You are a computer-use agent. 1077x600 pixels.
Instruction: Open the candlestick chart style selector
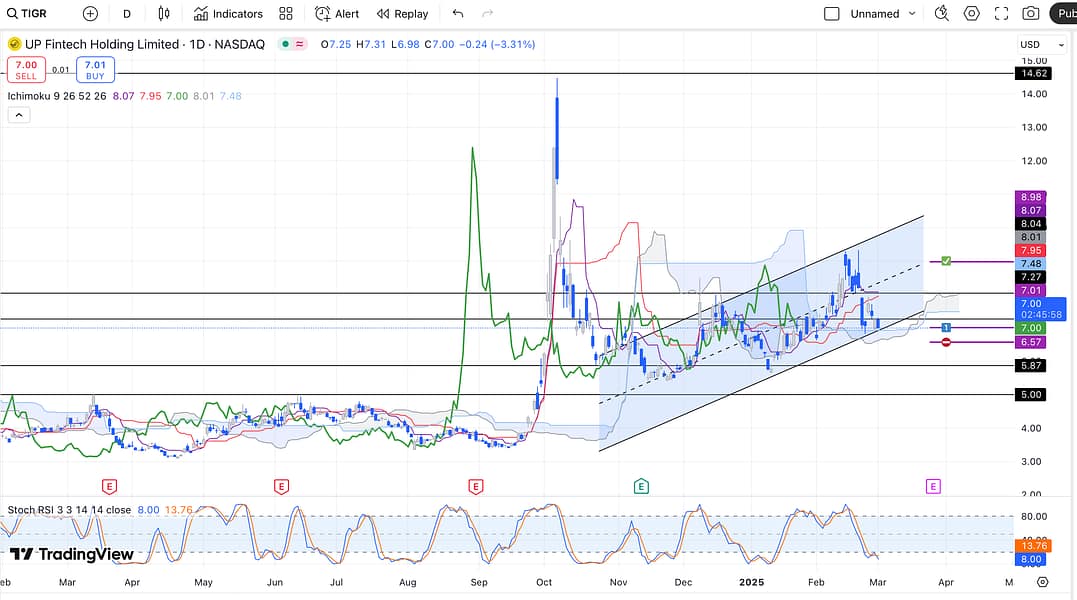[164, 14]
